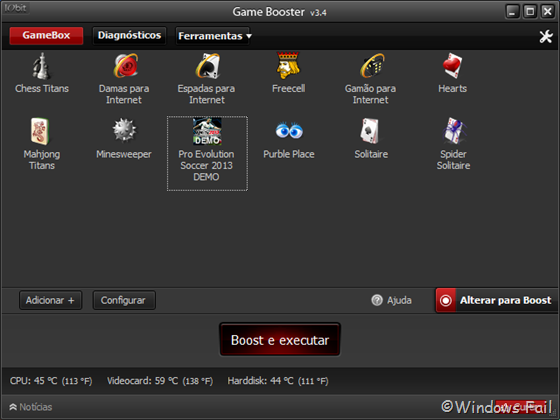Viewport: 560px width, 420px height.
Task: Select the Chess Titans game icon
Action: 41,66
